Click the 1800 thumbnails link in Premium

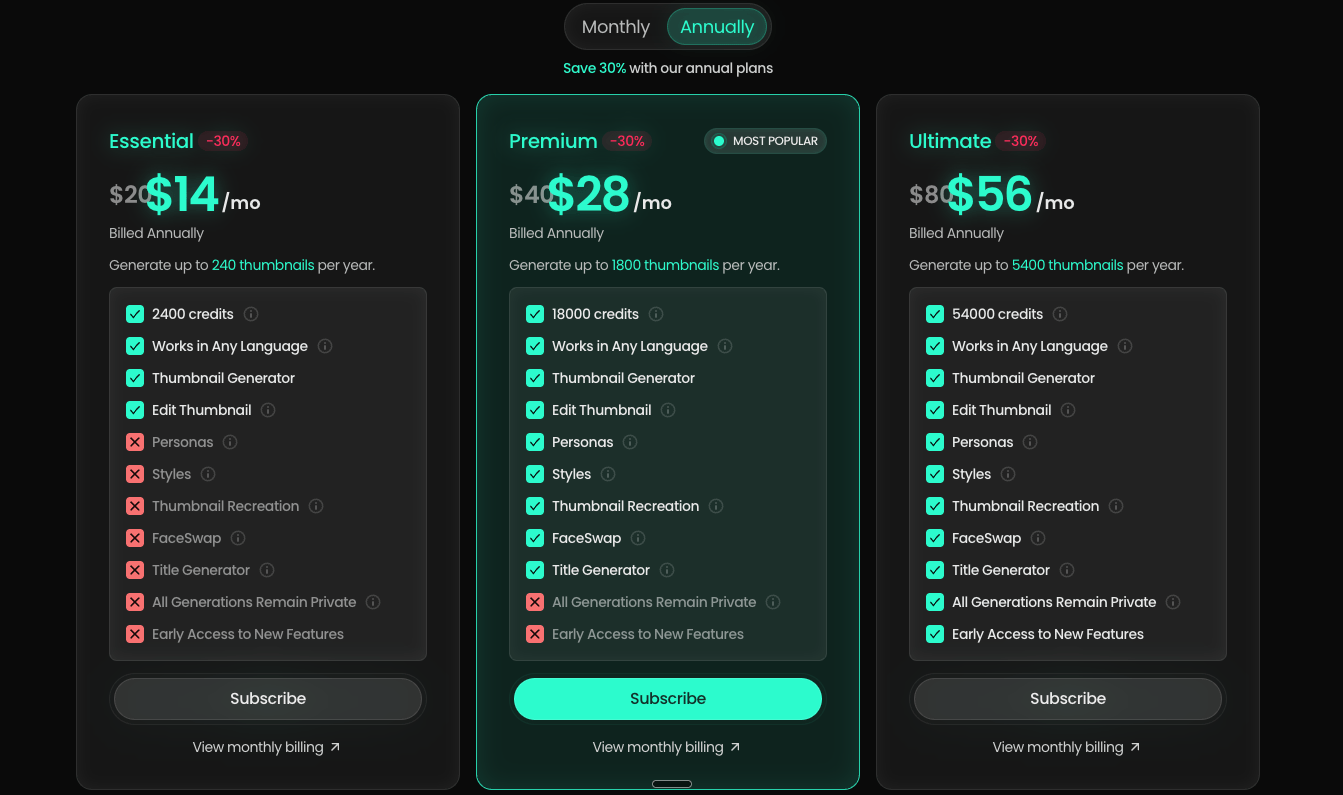(x=665, y=265)
